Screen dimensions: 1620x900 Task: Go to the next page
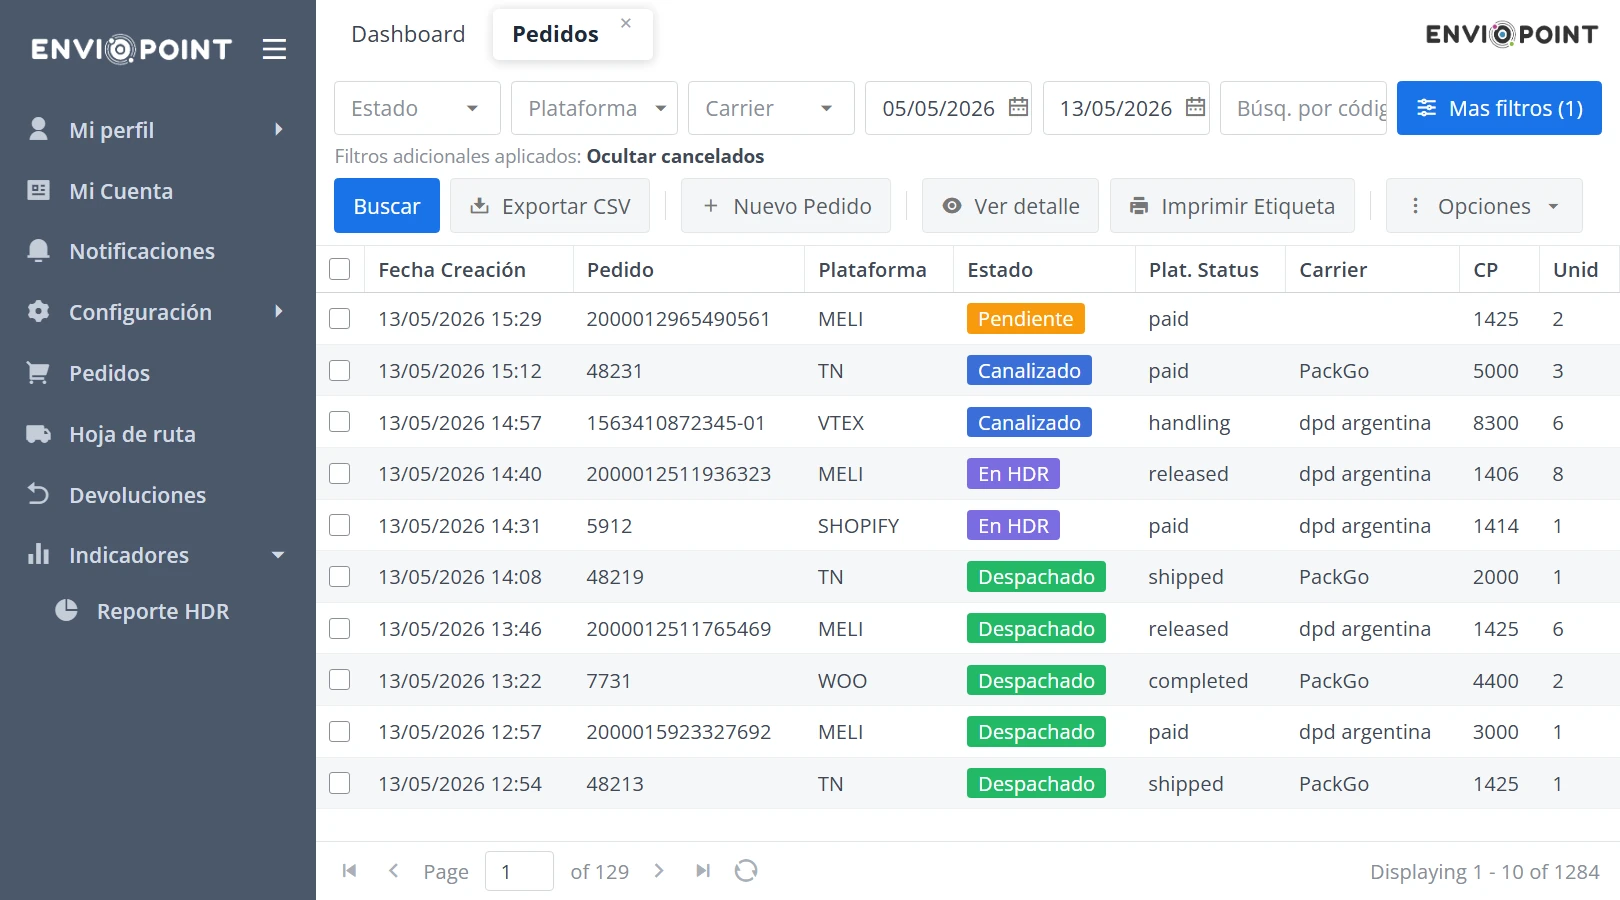pos(659,871)
